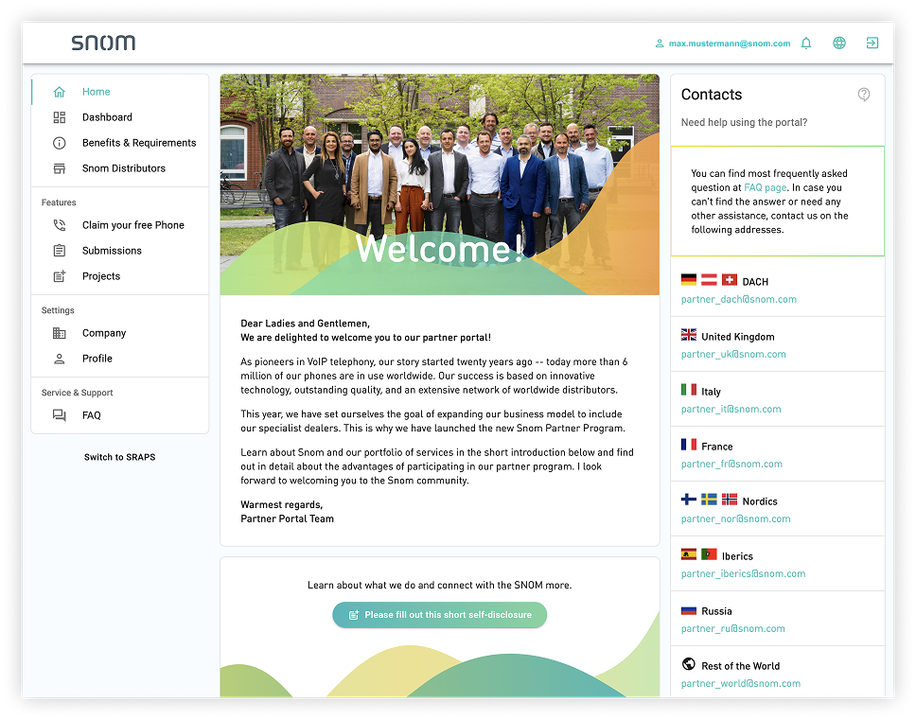Click the Claim your free Phone icon
916x720 pixels.
coord(60,226)
